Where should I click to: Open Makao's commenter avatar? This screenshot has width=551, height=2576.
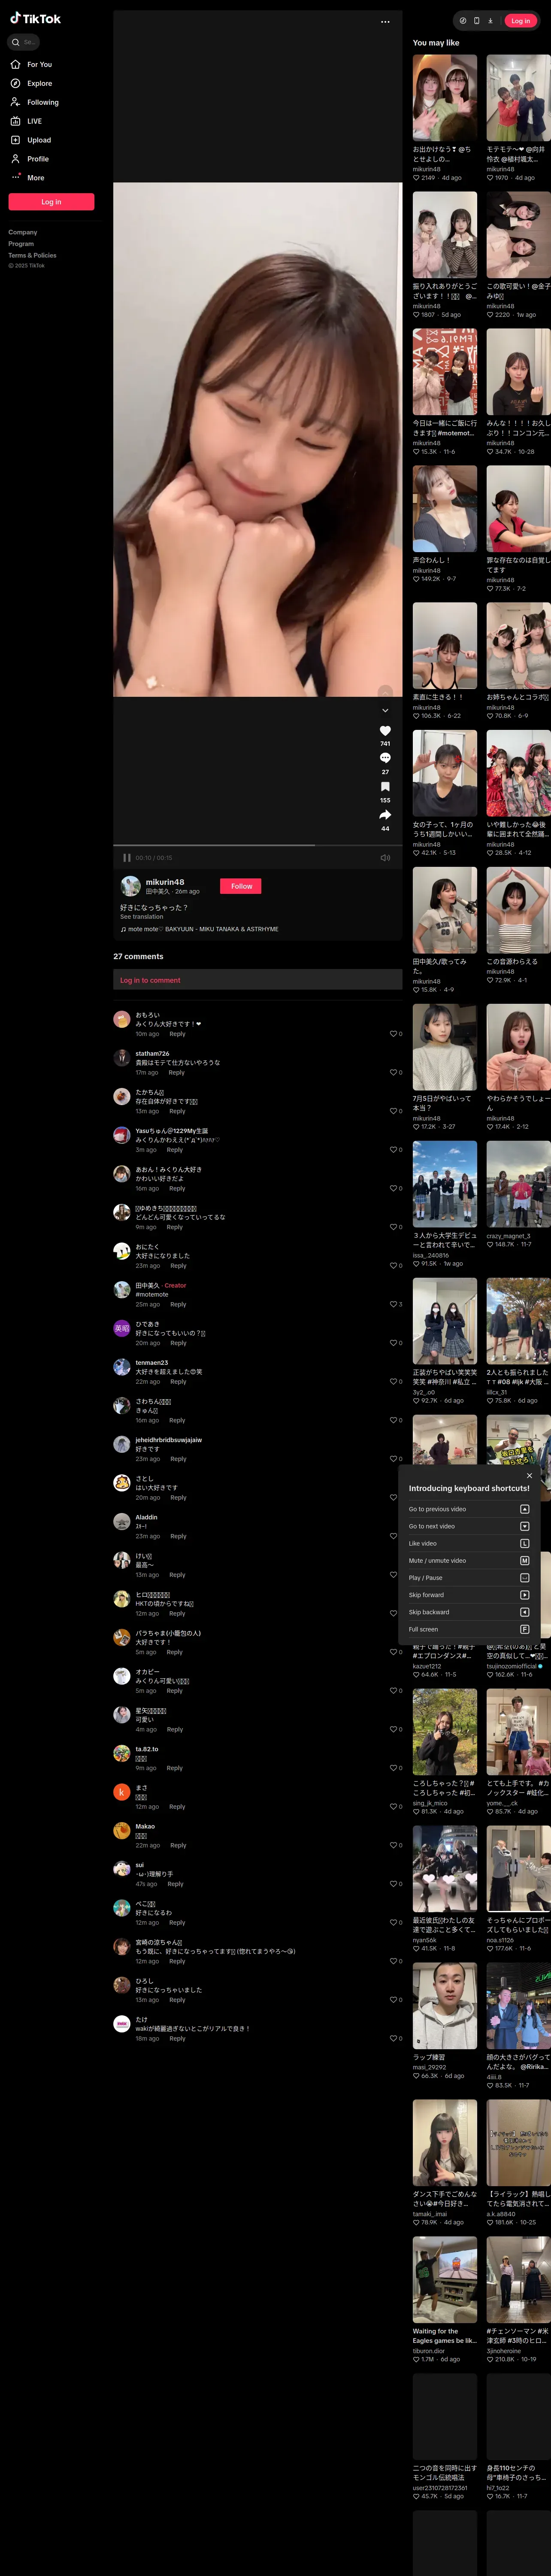pyautogui.click(x=122, y=1832)
